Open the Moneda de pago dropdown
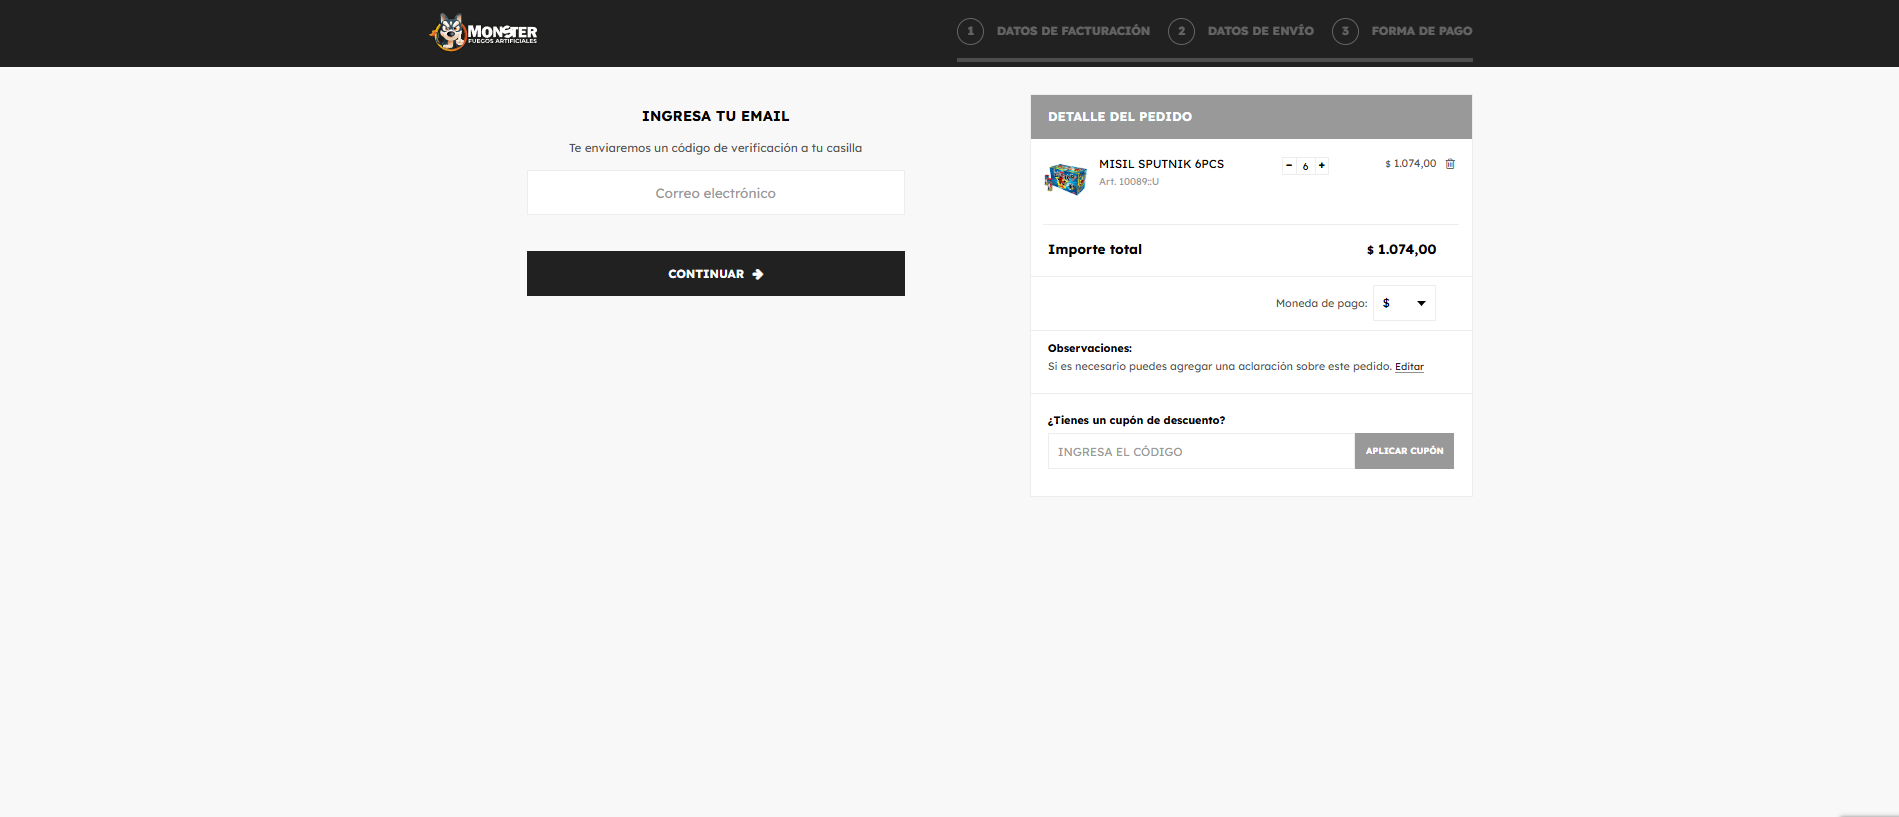This screenshot has width=1899, height=817. click(x=1404, y=303)
